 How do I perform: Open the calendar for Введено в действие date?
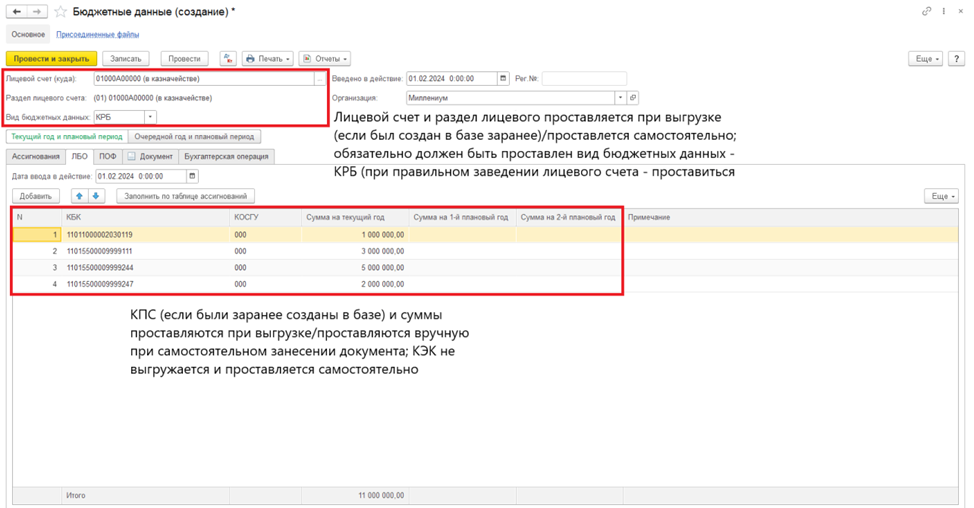tap(503, 79)
